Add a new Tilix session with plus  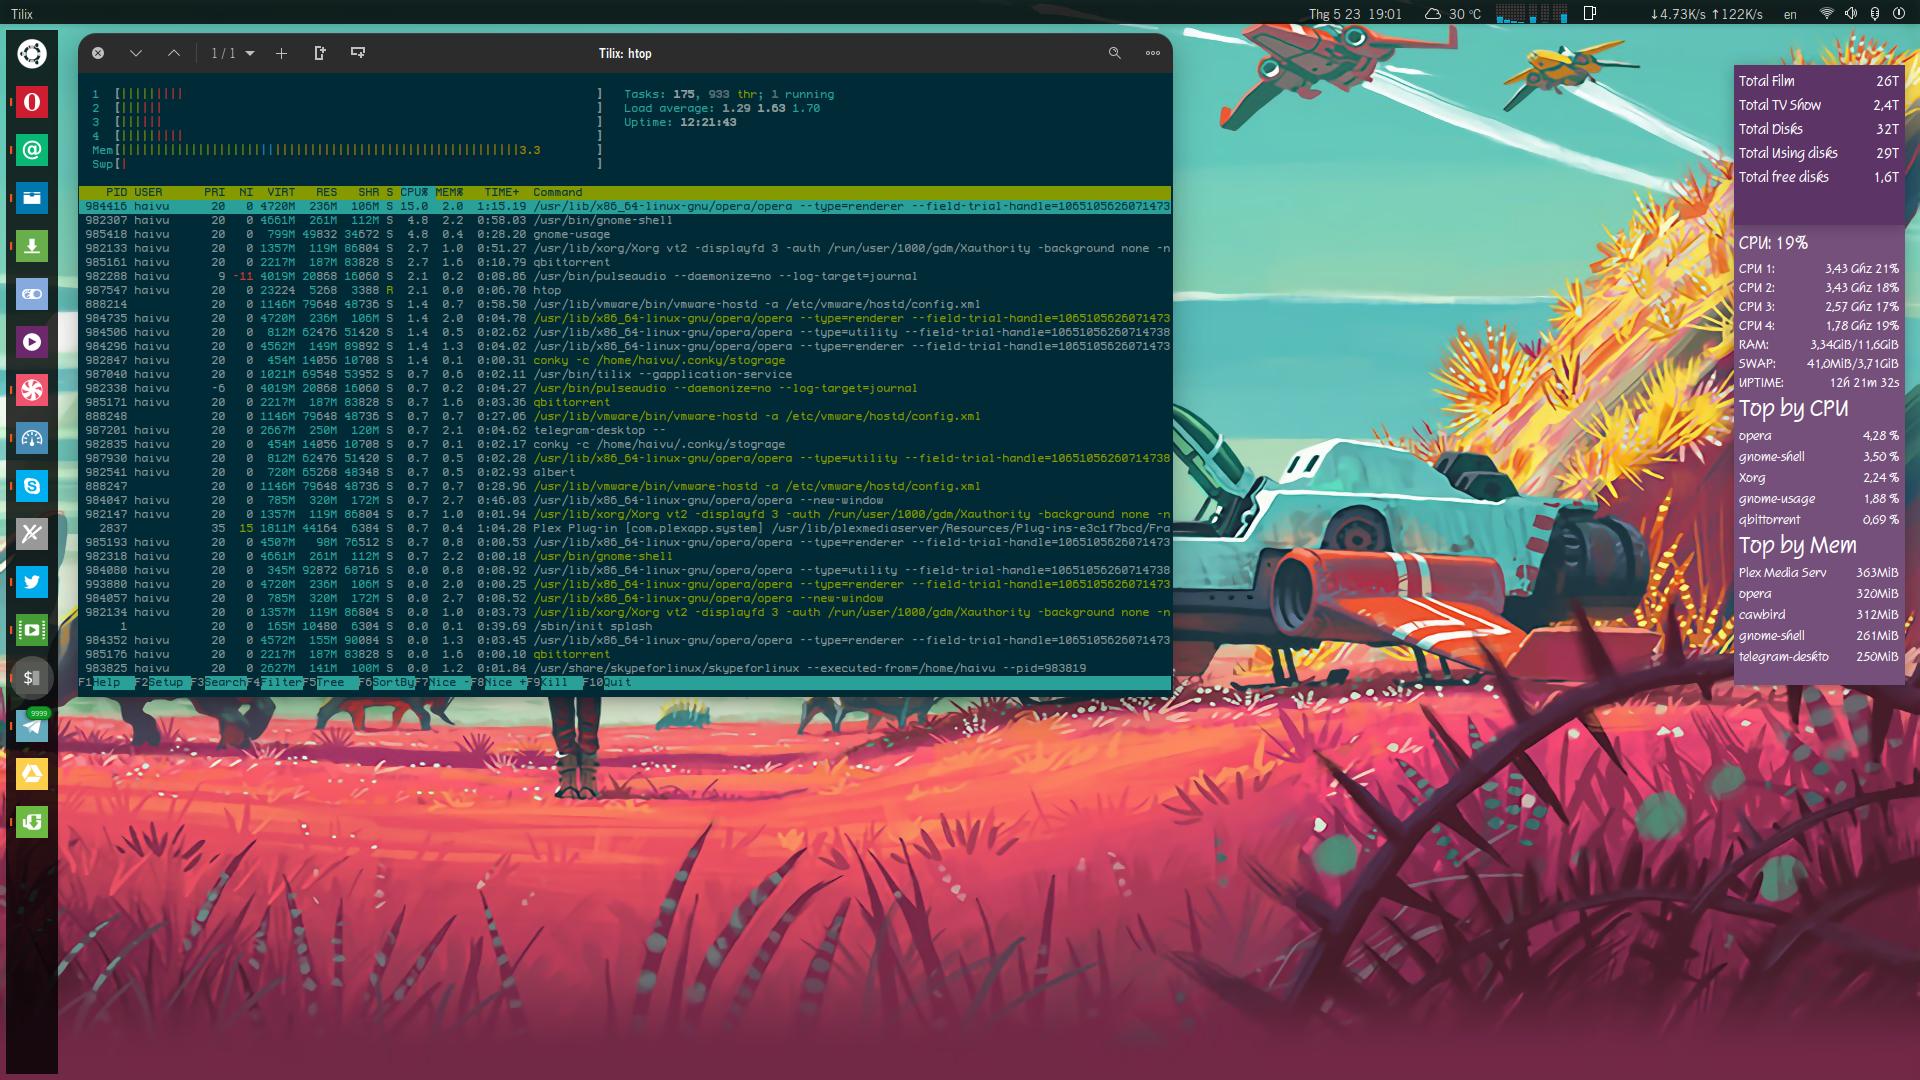click(x=281, y=53)
